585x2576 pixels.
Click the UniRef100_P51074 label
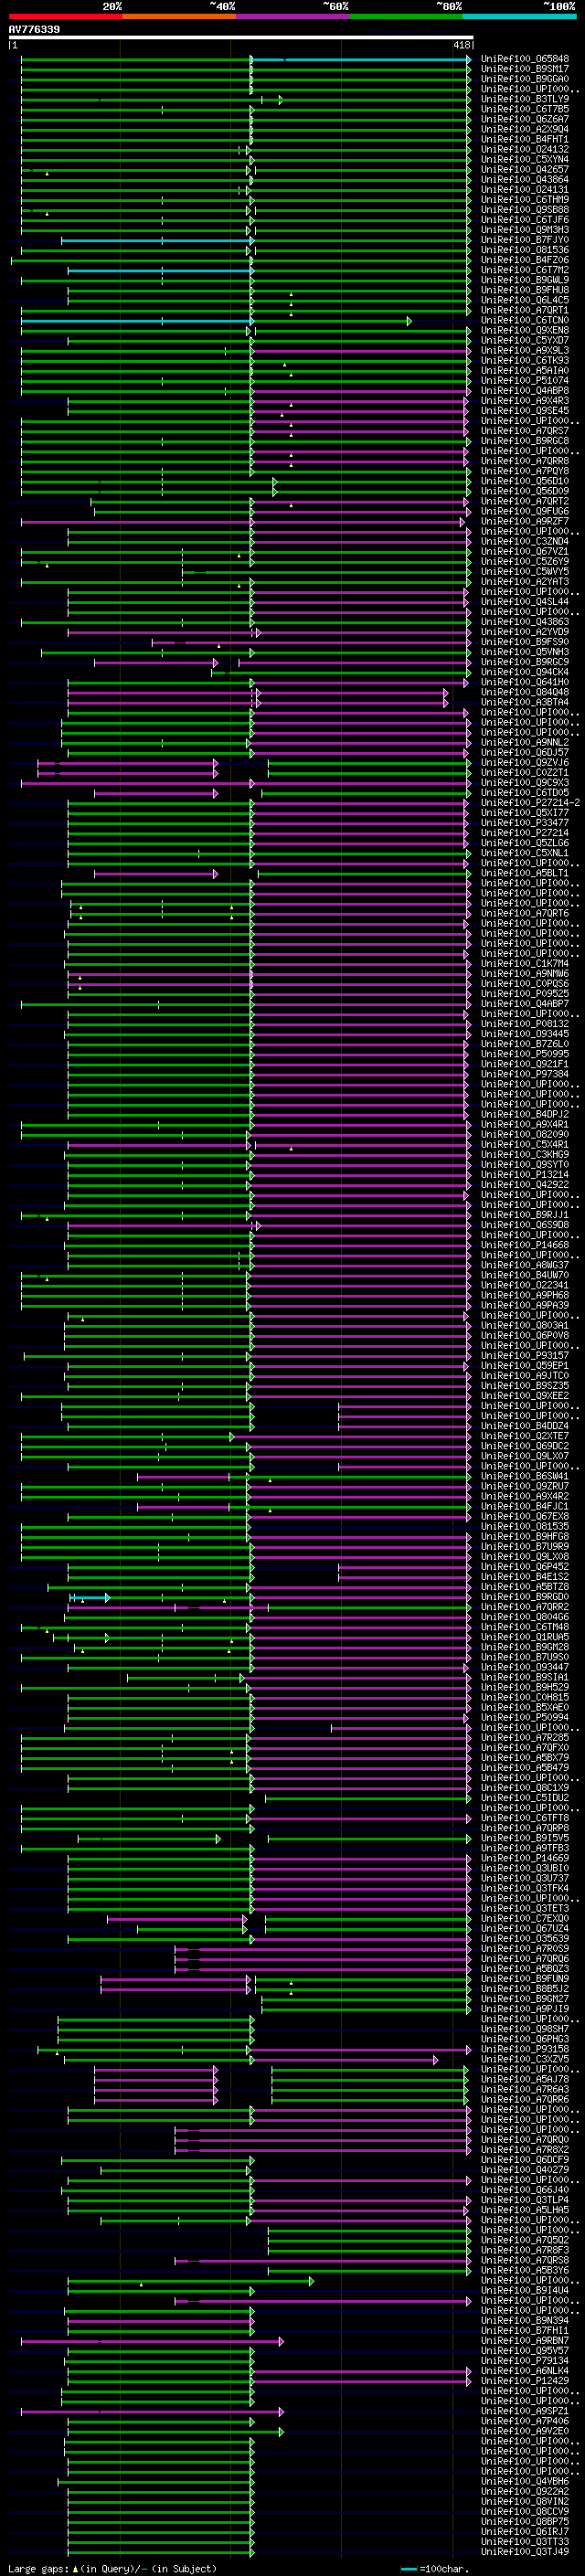(525, 380)
